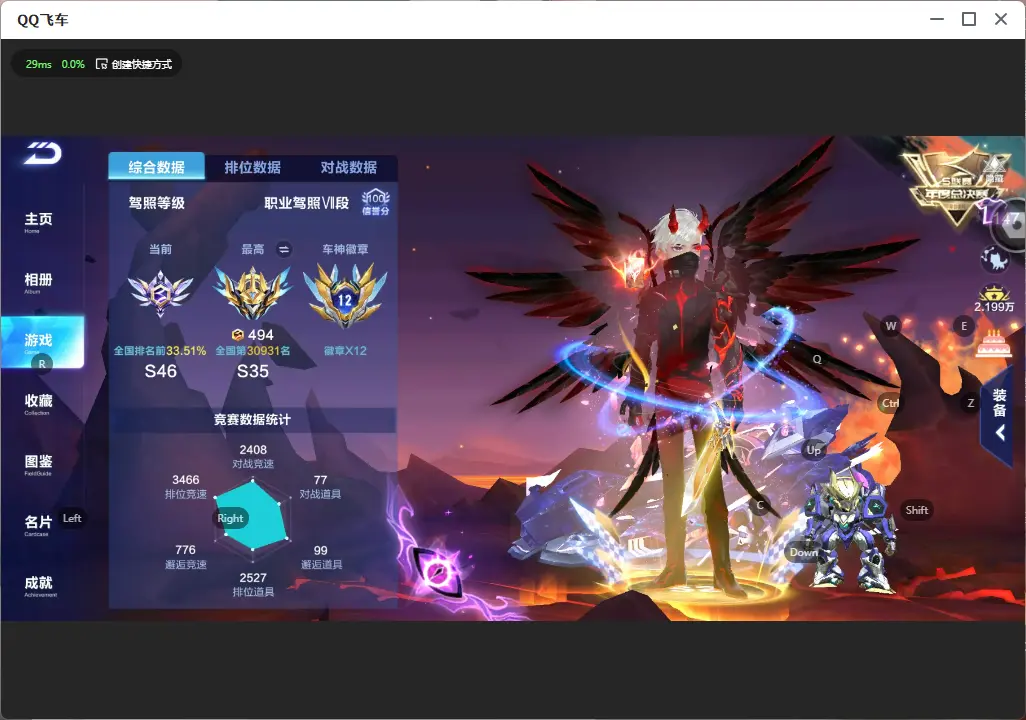
Task: Click the E key overlay
Action: point(963,326)
